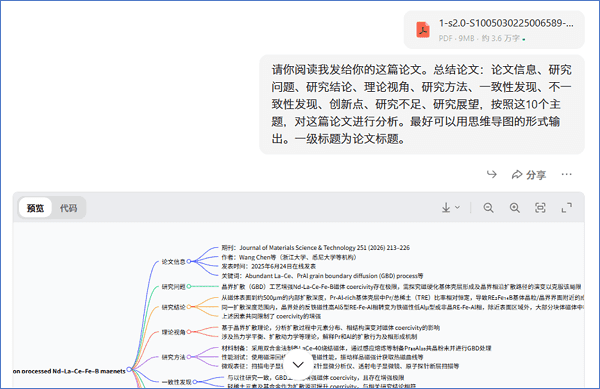
Task: Toggle the 一致性发现 node circle
Action: tap(195, 382)
